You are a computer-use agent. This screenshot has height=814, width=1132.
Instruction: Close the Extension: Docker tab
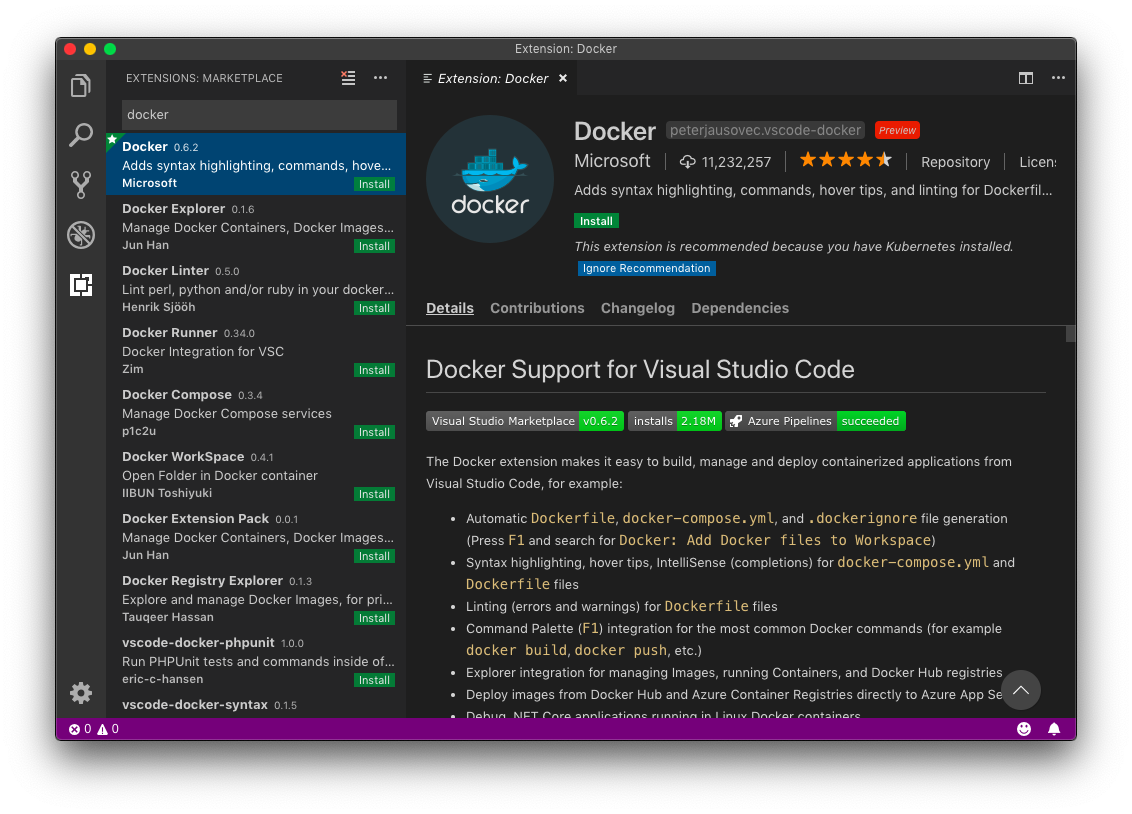coord(563,78)
